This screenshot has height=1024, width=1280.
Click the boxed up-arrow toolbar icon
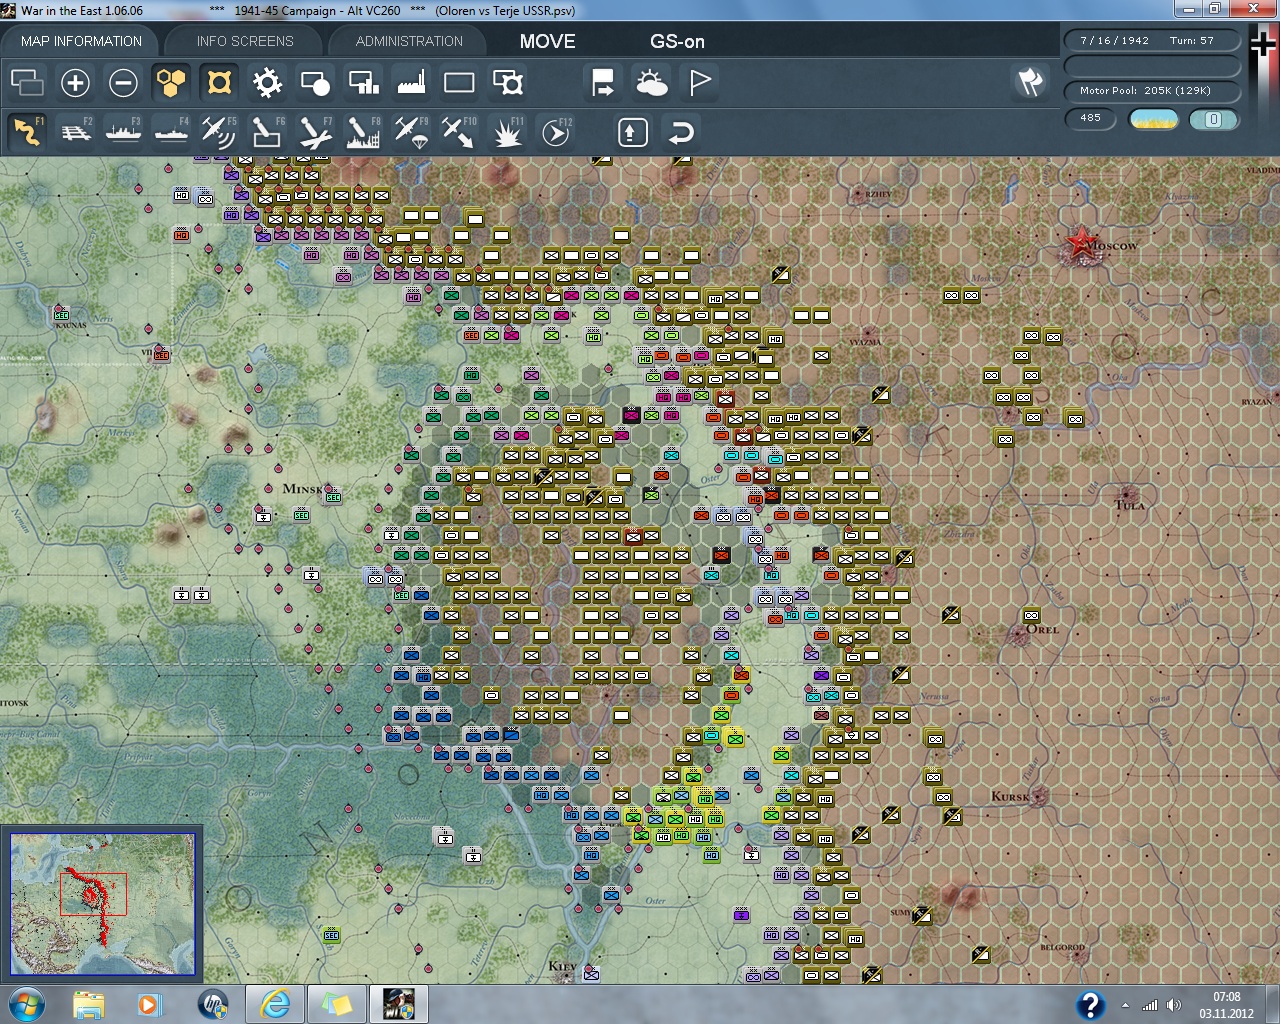[633, 132]
